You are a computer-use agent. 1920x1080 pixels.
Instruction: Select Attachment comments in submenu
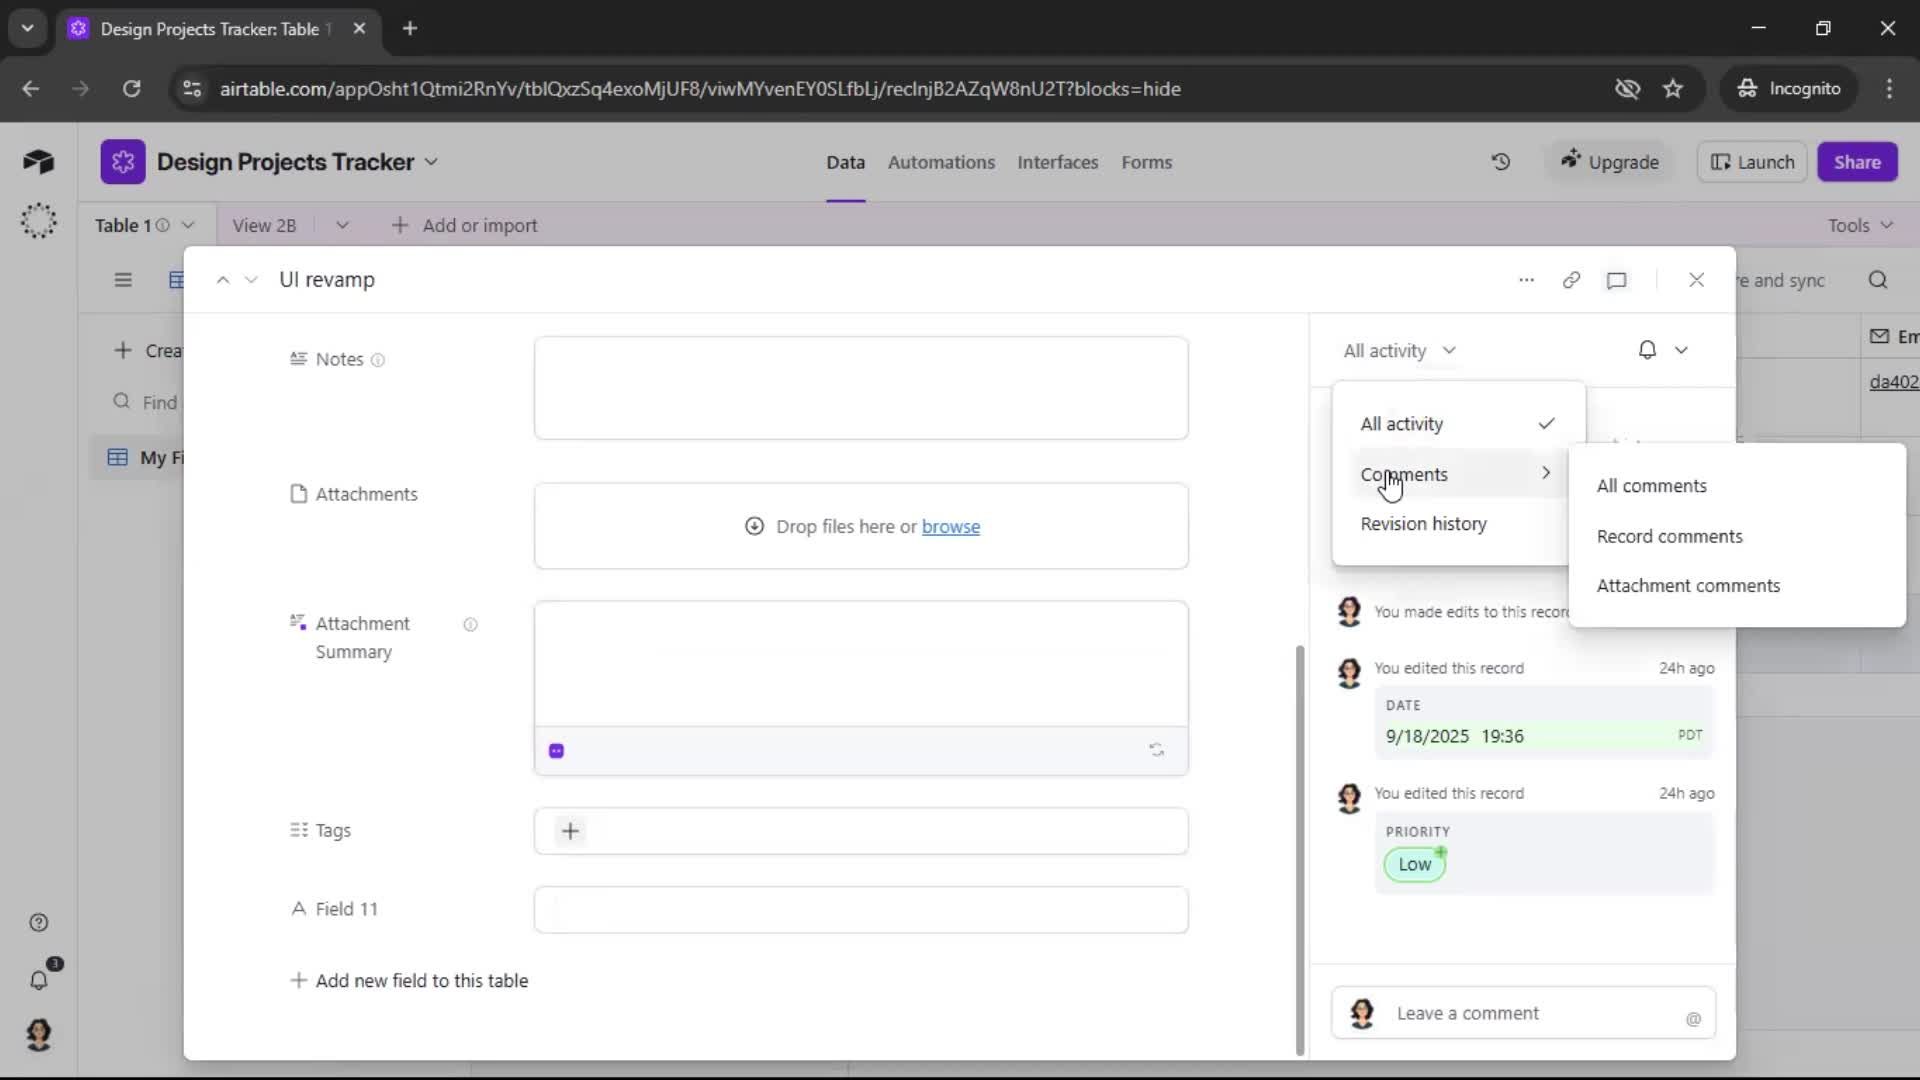pyautogui.click(x=1688, y=586)
